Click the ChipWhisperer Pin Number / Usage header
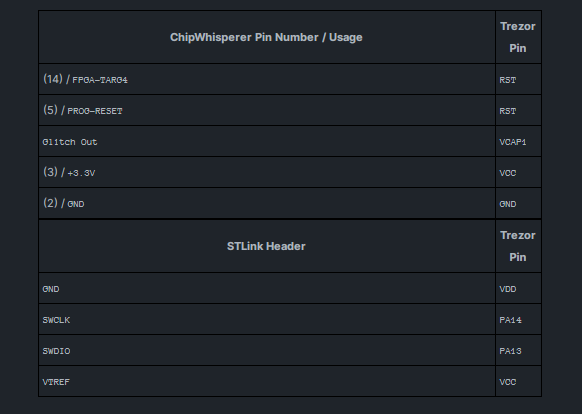The height and width of the screenshot is (414, 582). point(267,37)
